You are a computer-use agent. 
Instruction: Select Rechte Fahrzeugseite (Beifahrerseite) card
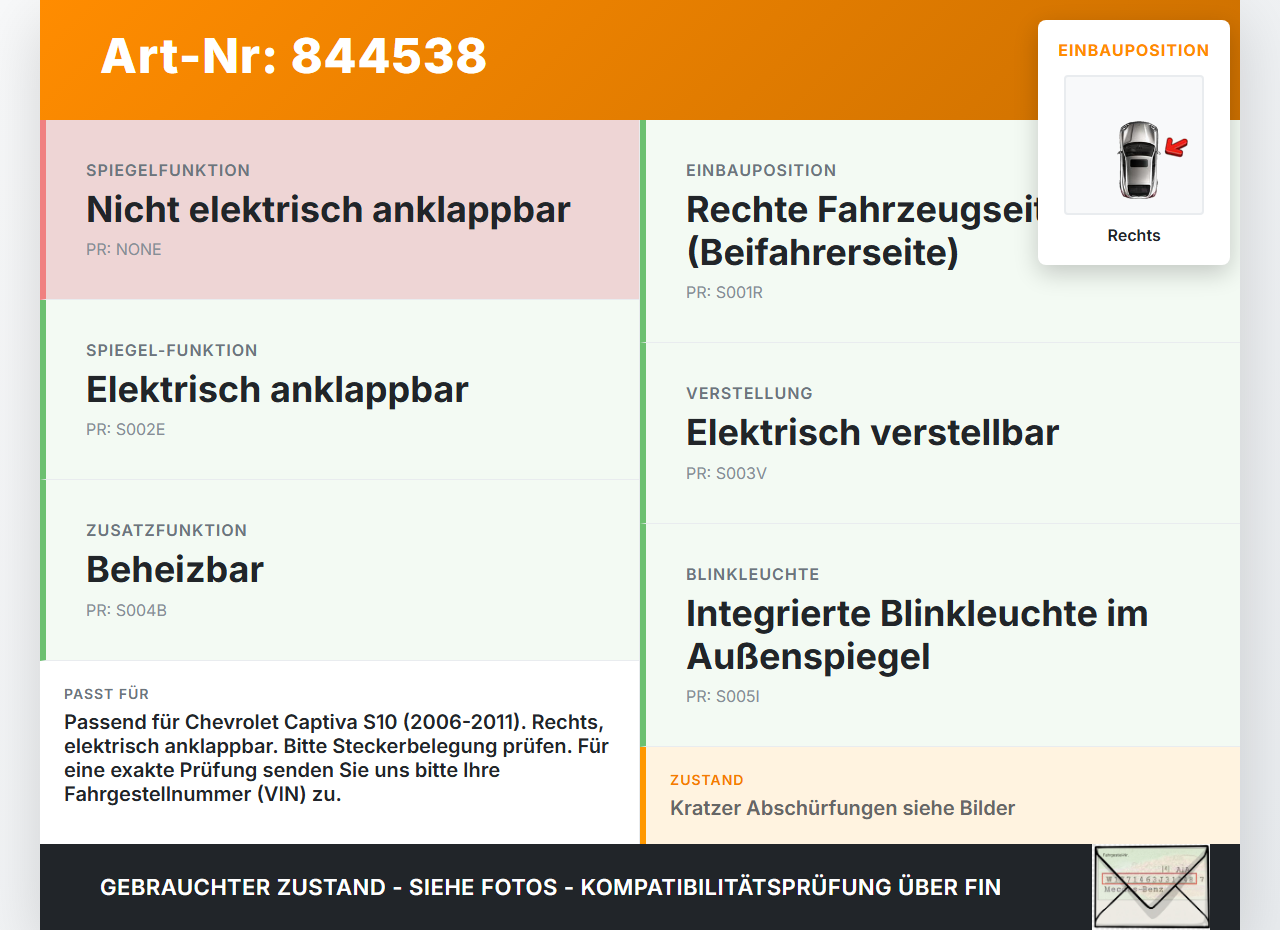click(x=940, y=231)
